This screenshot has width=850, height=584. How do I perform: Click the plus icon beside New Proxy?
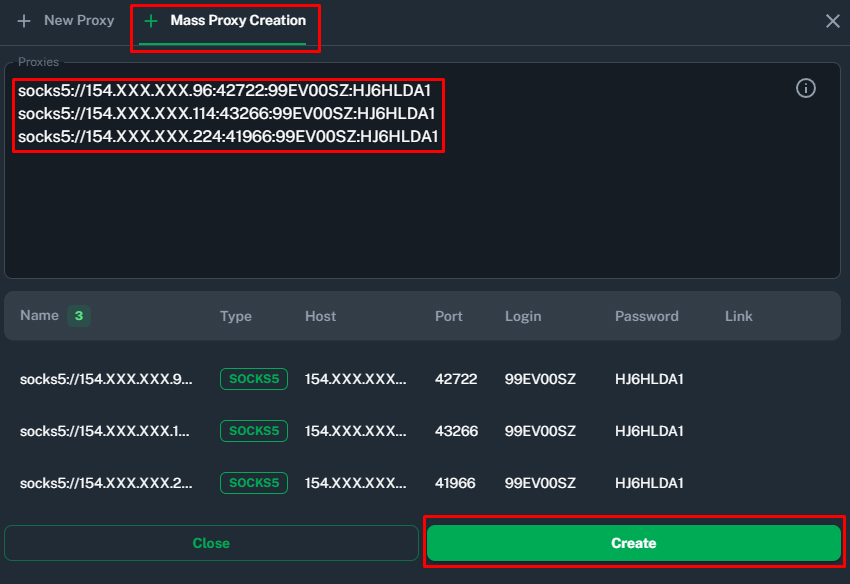24,21
